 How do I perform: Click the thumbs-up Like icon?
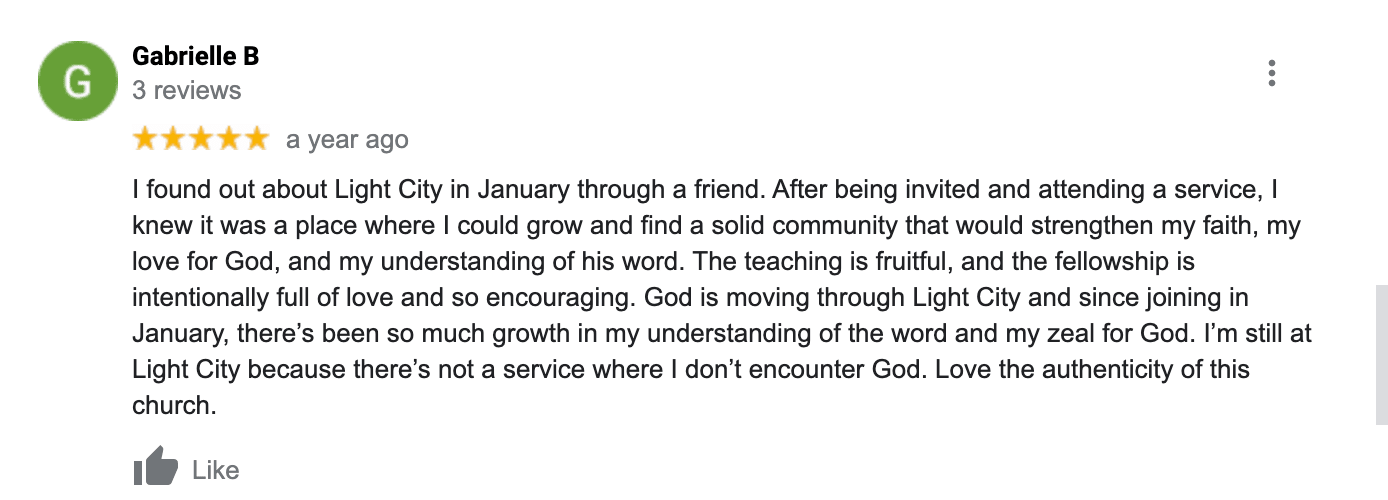tap(155, 467)
